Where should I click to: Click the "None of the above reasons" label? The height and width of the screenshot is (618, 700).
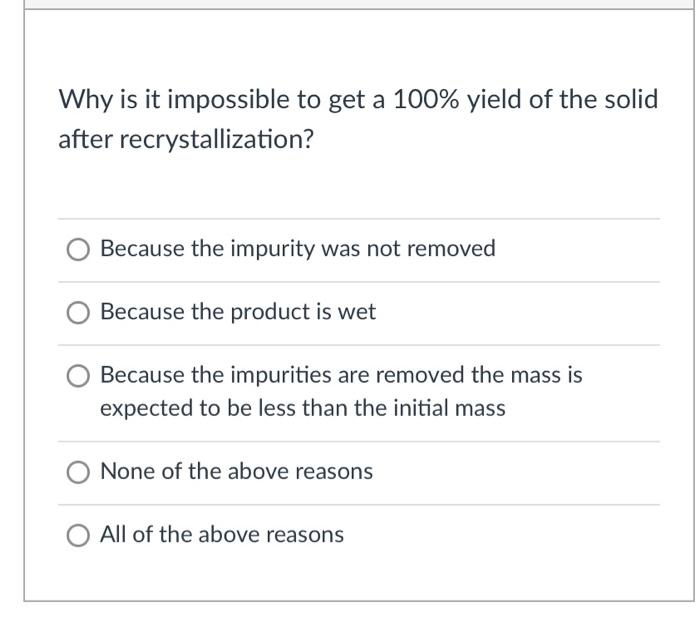coord(237,472)
